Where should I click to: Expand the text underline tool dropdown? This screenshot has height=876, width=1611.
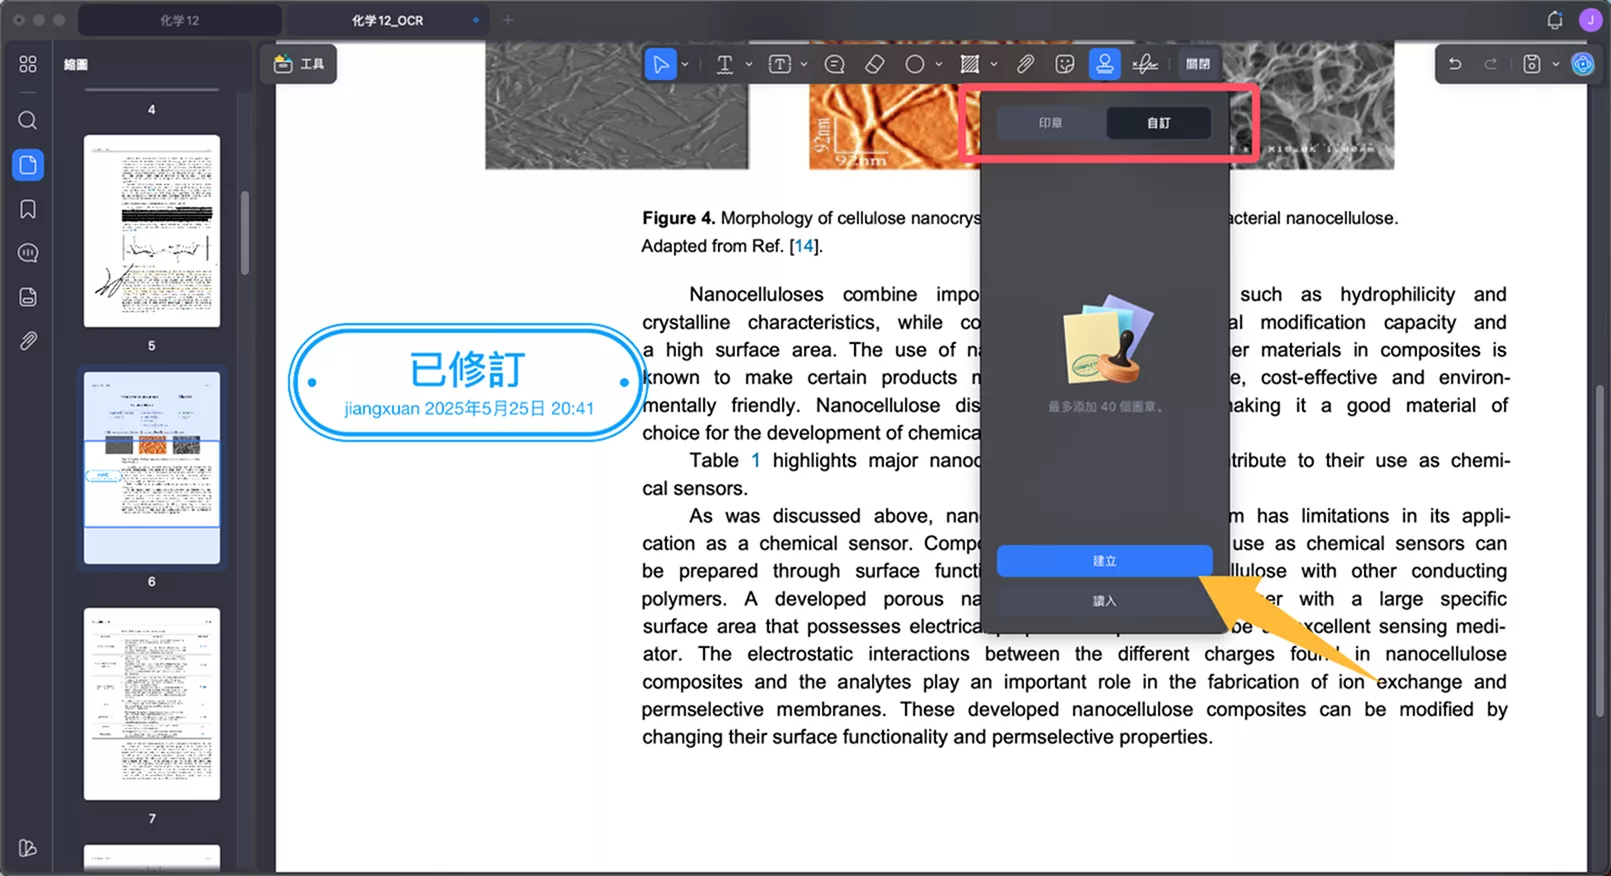(x=749, y=64)
